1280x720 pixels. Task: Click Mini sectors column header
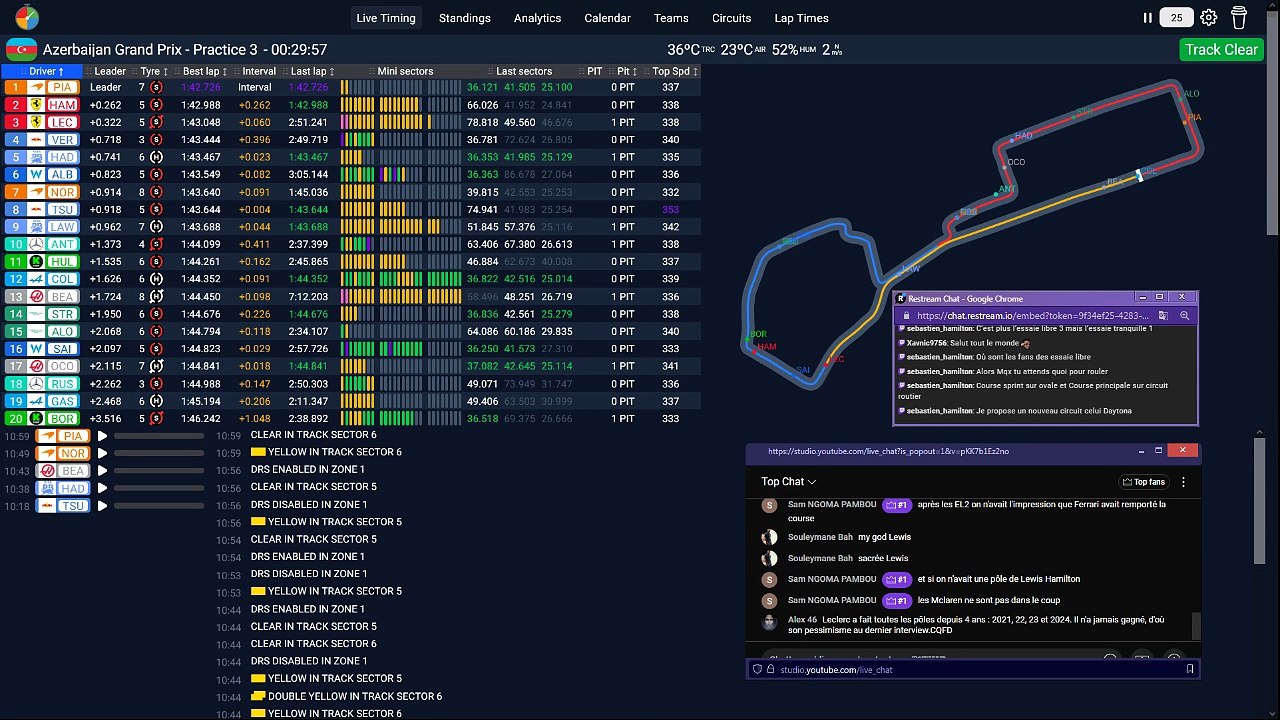pos(405,71)
